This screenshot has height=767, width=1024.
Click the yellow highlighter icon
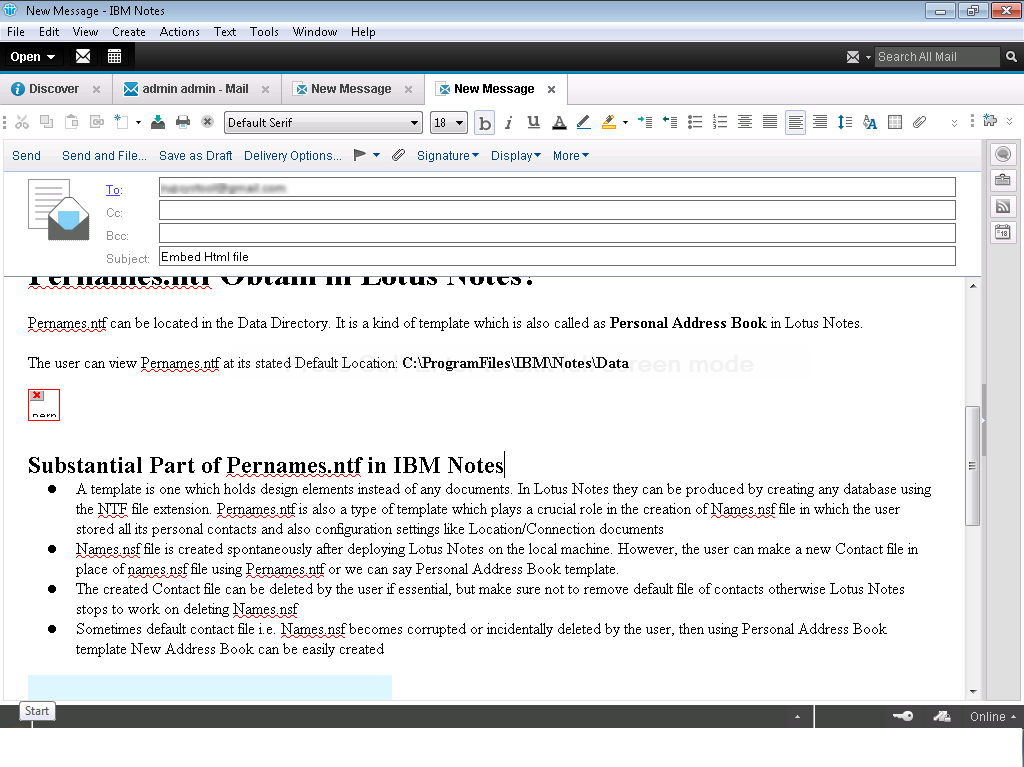[x=609, y=122]
